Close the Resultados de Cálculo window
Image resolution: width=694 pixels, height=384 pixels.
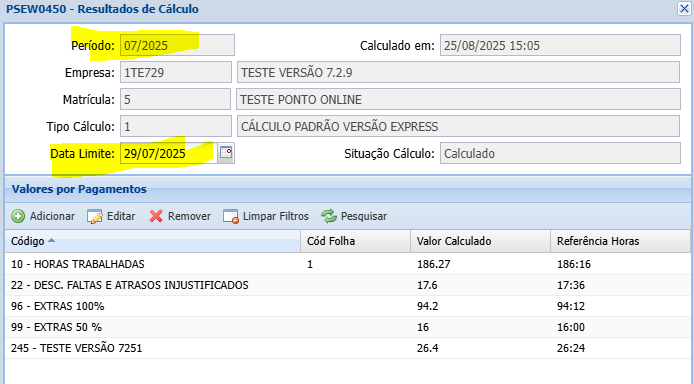[x=684, y=9]
